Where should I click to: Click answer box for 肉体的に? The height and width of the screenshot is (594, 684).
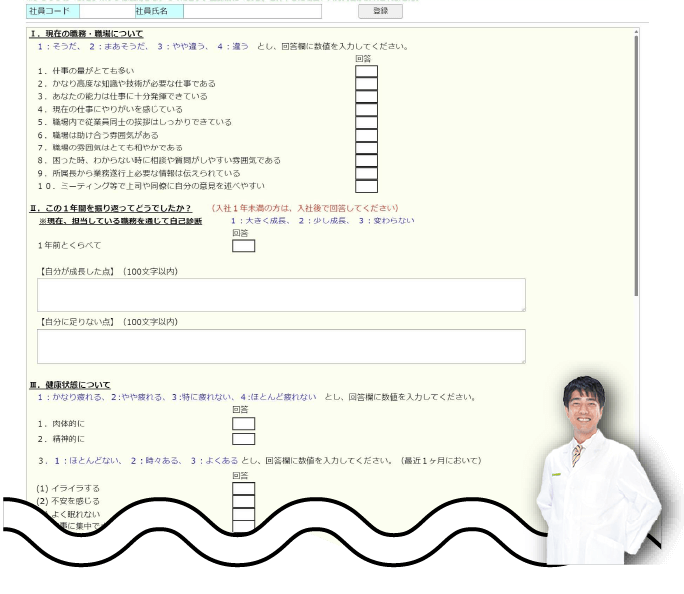(243, 423)
